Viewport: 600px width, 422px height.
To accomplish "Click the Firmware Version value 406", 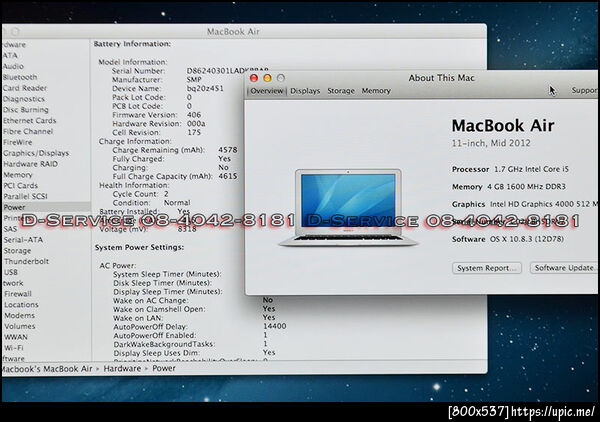I will coord(194,115).
